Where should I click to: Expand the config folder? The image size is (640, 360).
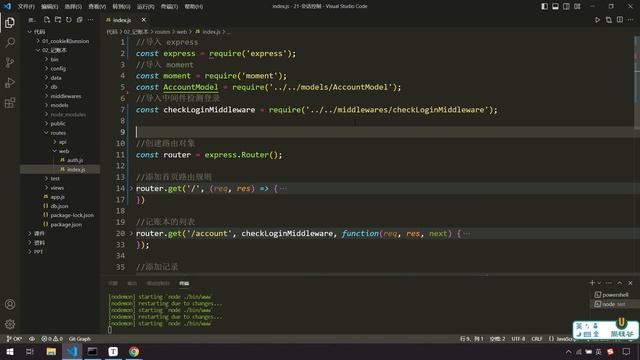click(58, 69)
